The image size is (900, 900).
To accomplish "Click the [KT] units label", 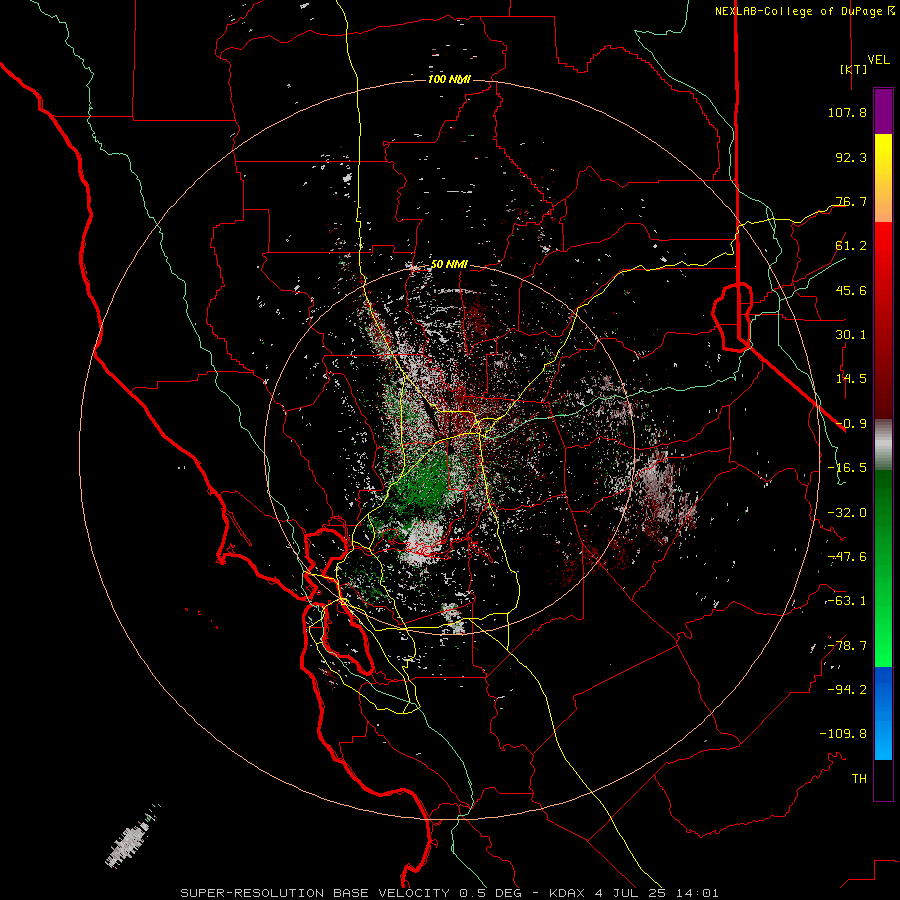I will (853, 69).
